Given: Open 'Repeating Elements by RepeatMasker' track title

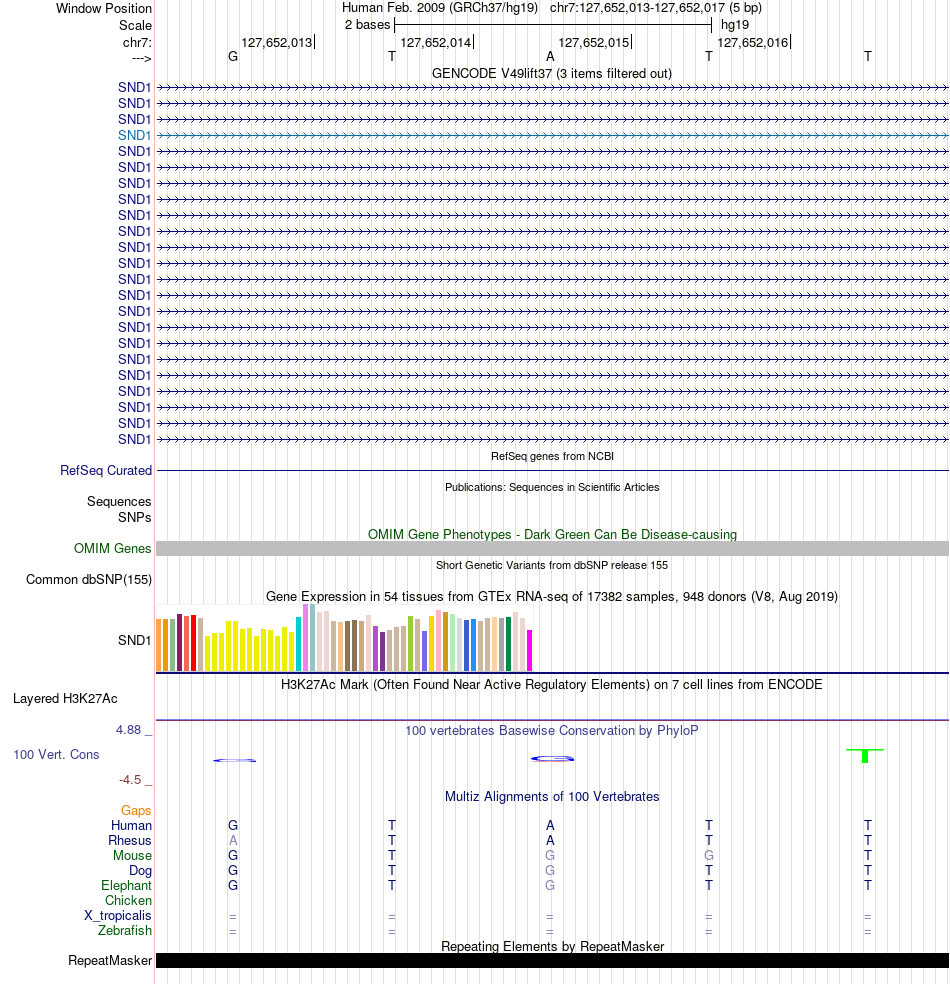Looking at the screenshot, I should click(552, 946).
